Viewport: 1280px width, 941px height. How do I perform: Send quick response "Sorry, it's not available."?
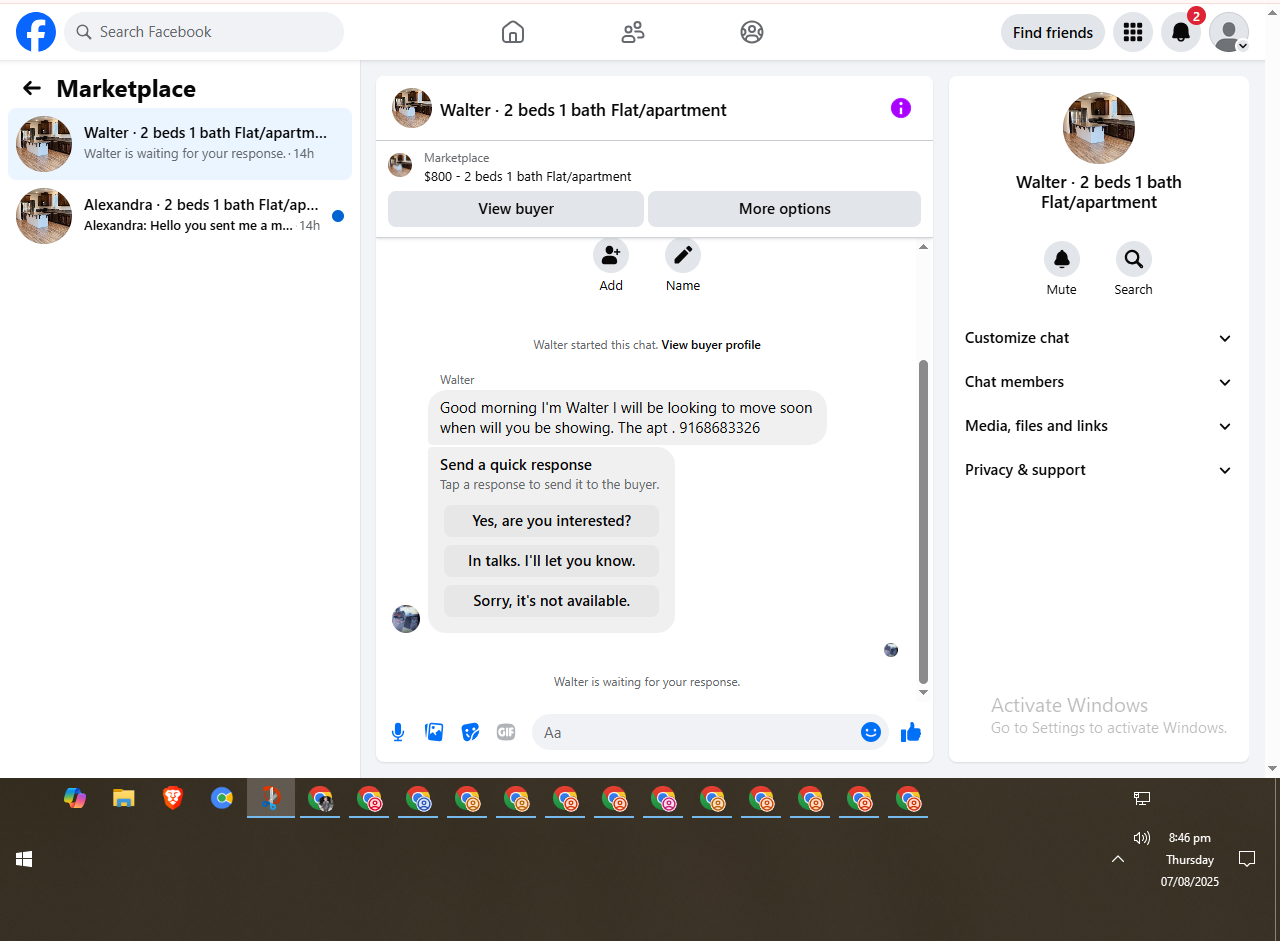point(552,601)
